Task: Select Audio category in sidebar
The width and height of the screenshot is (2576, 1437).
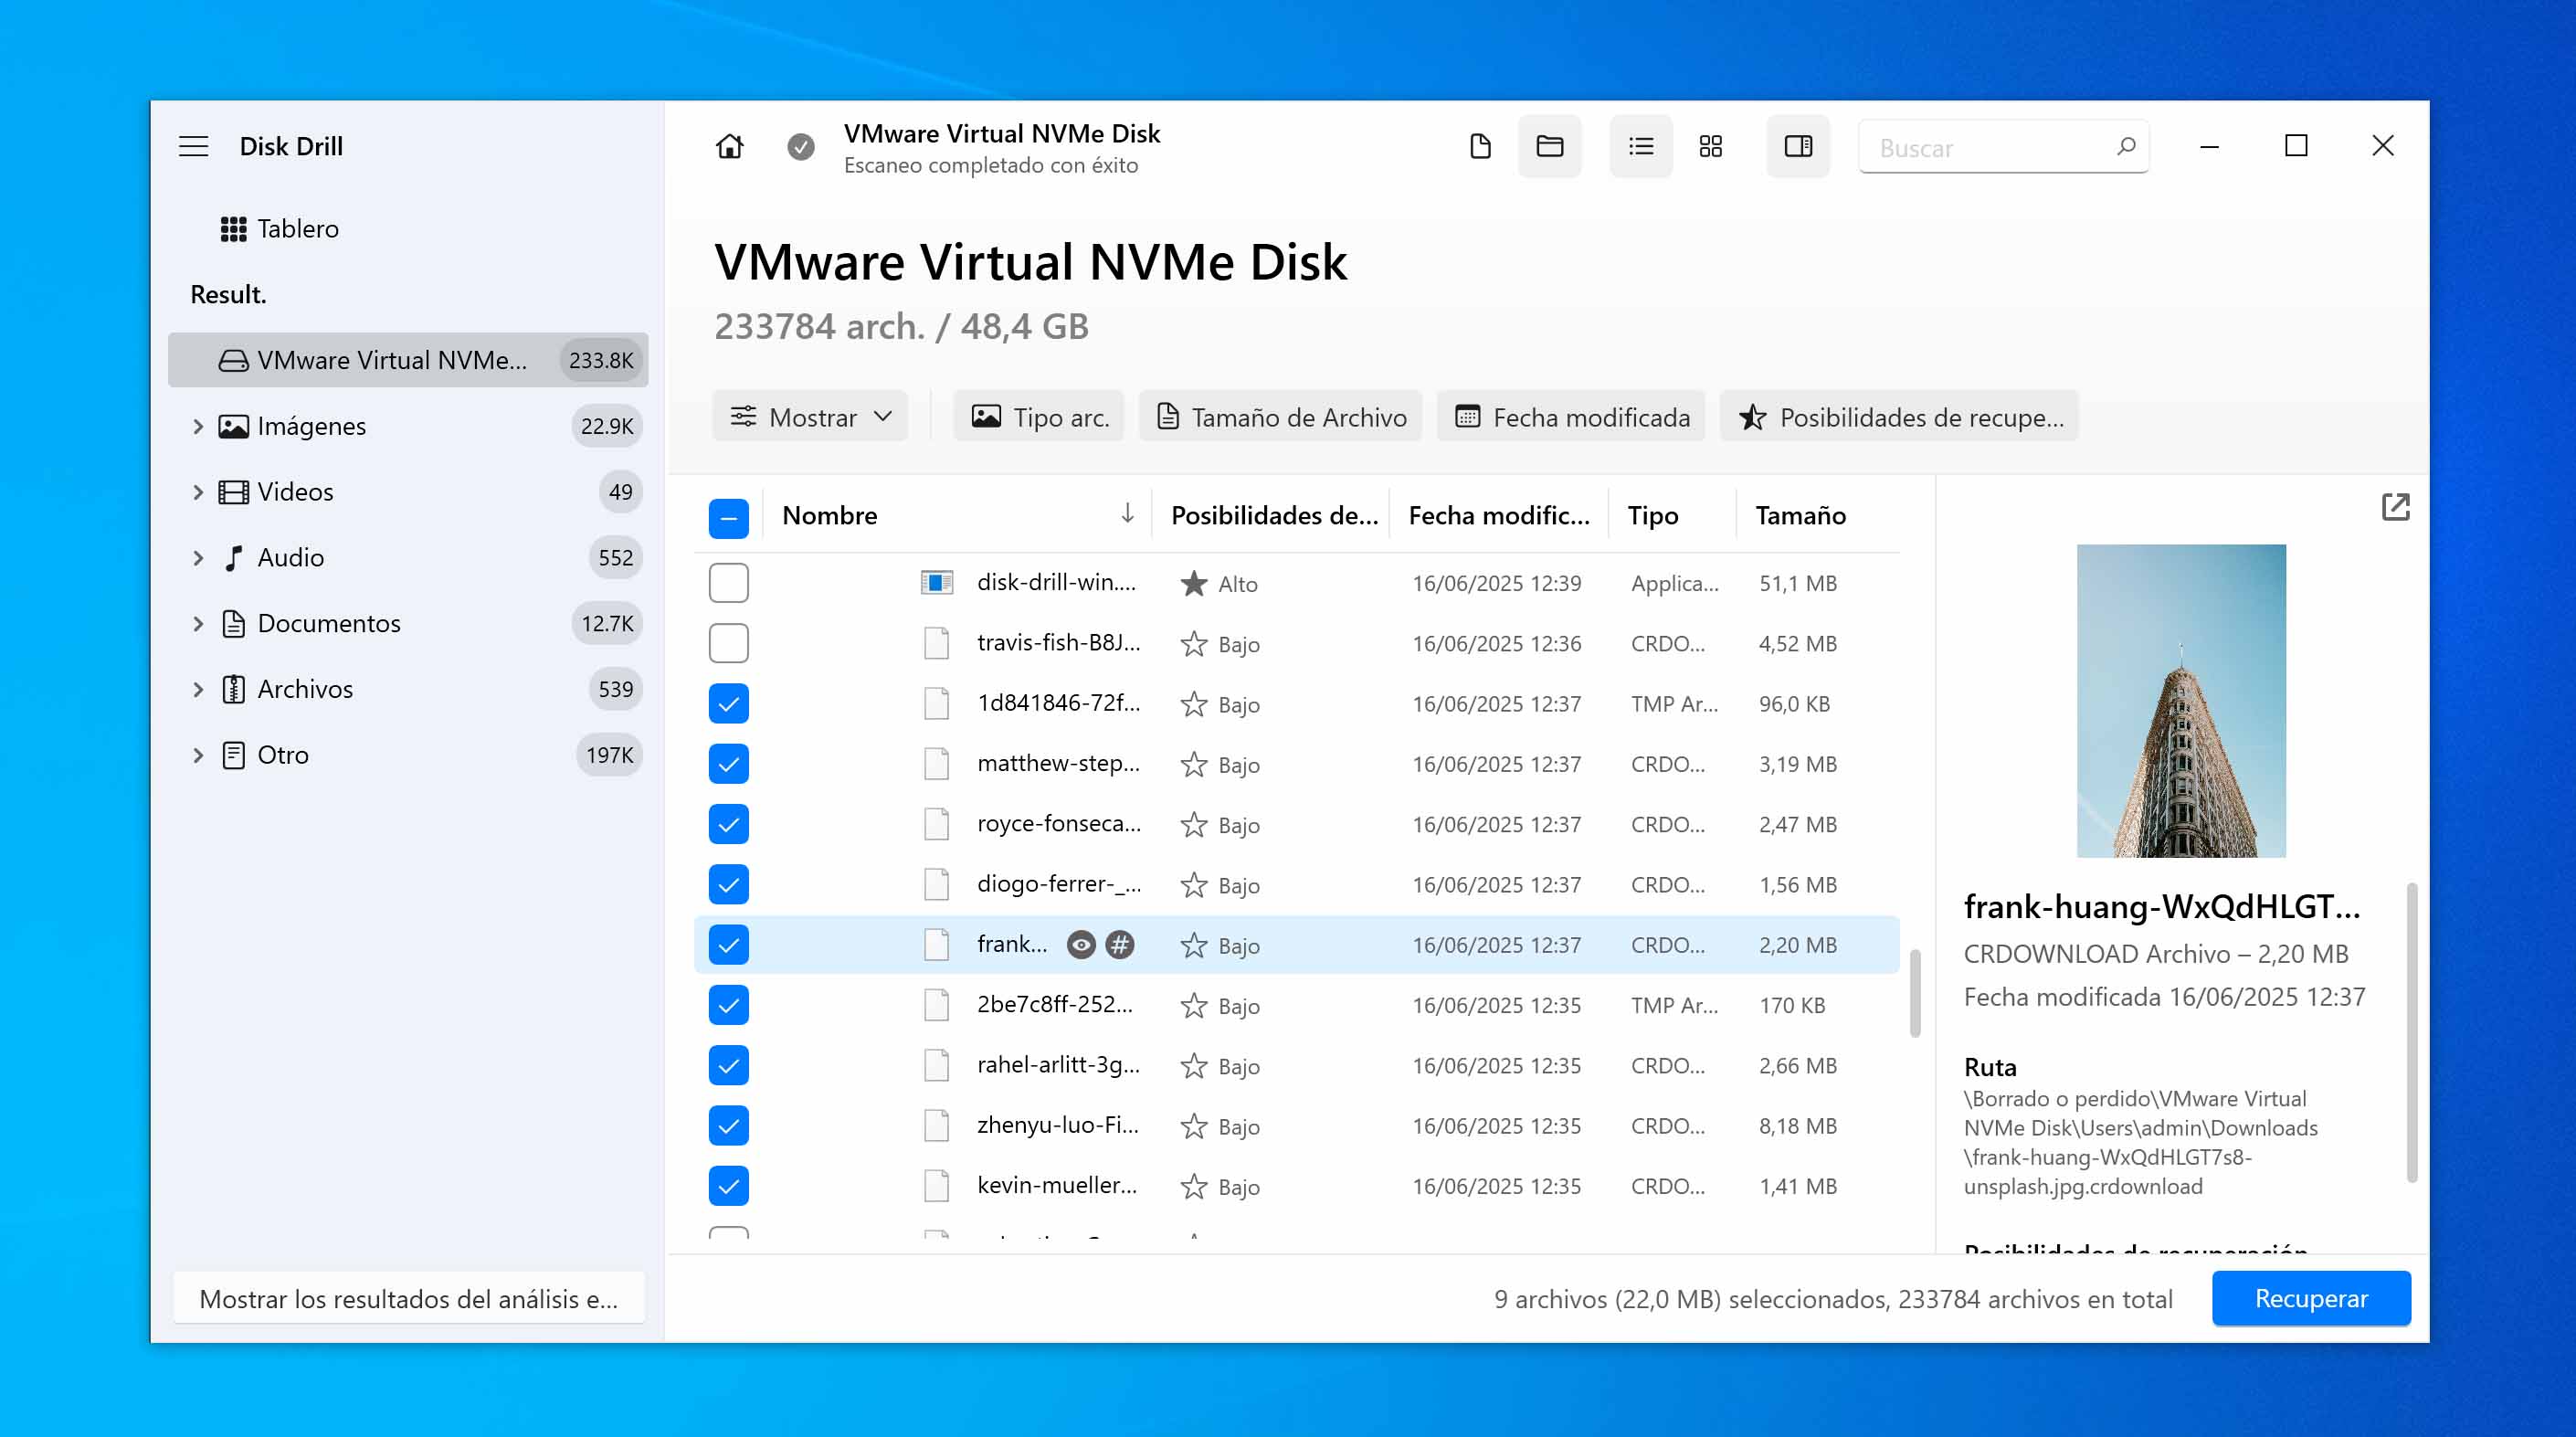Action: [x=408, y=557]
